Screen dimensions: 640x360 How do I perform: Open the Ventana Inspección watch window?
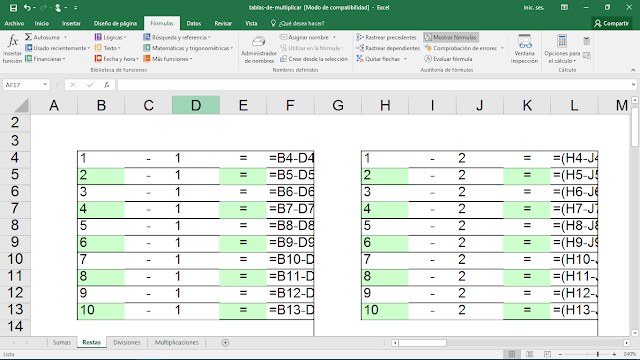524,49
